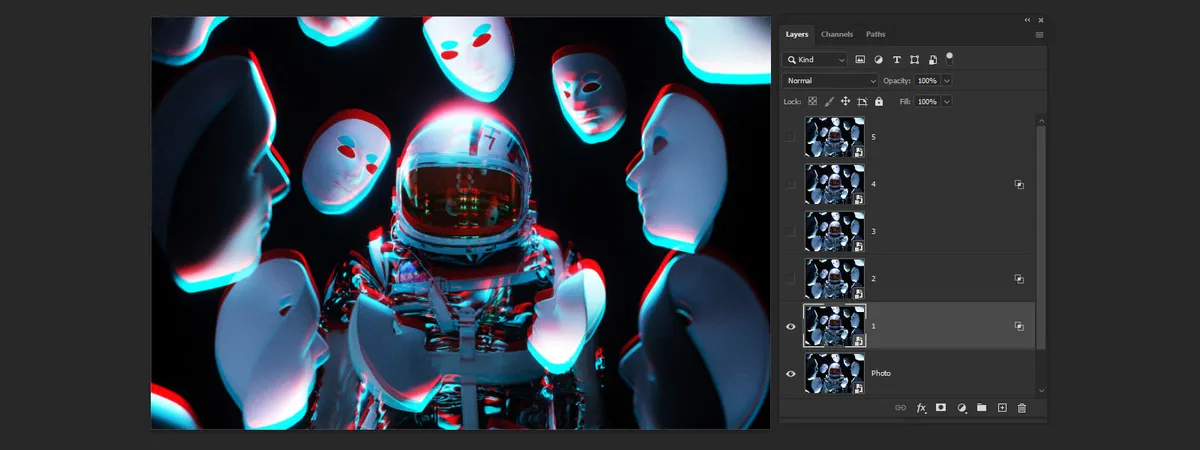
Task: Click blending options icon on layer 4
Action: (x=1019, y=184)
